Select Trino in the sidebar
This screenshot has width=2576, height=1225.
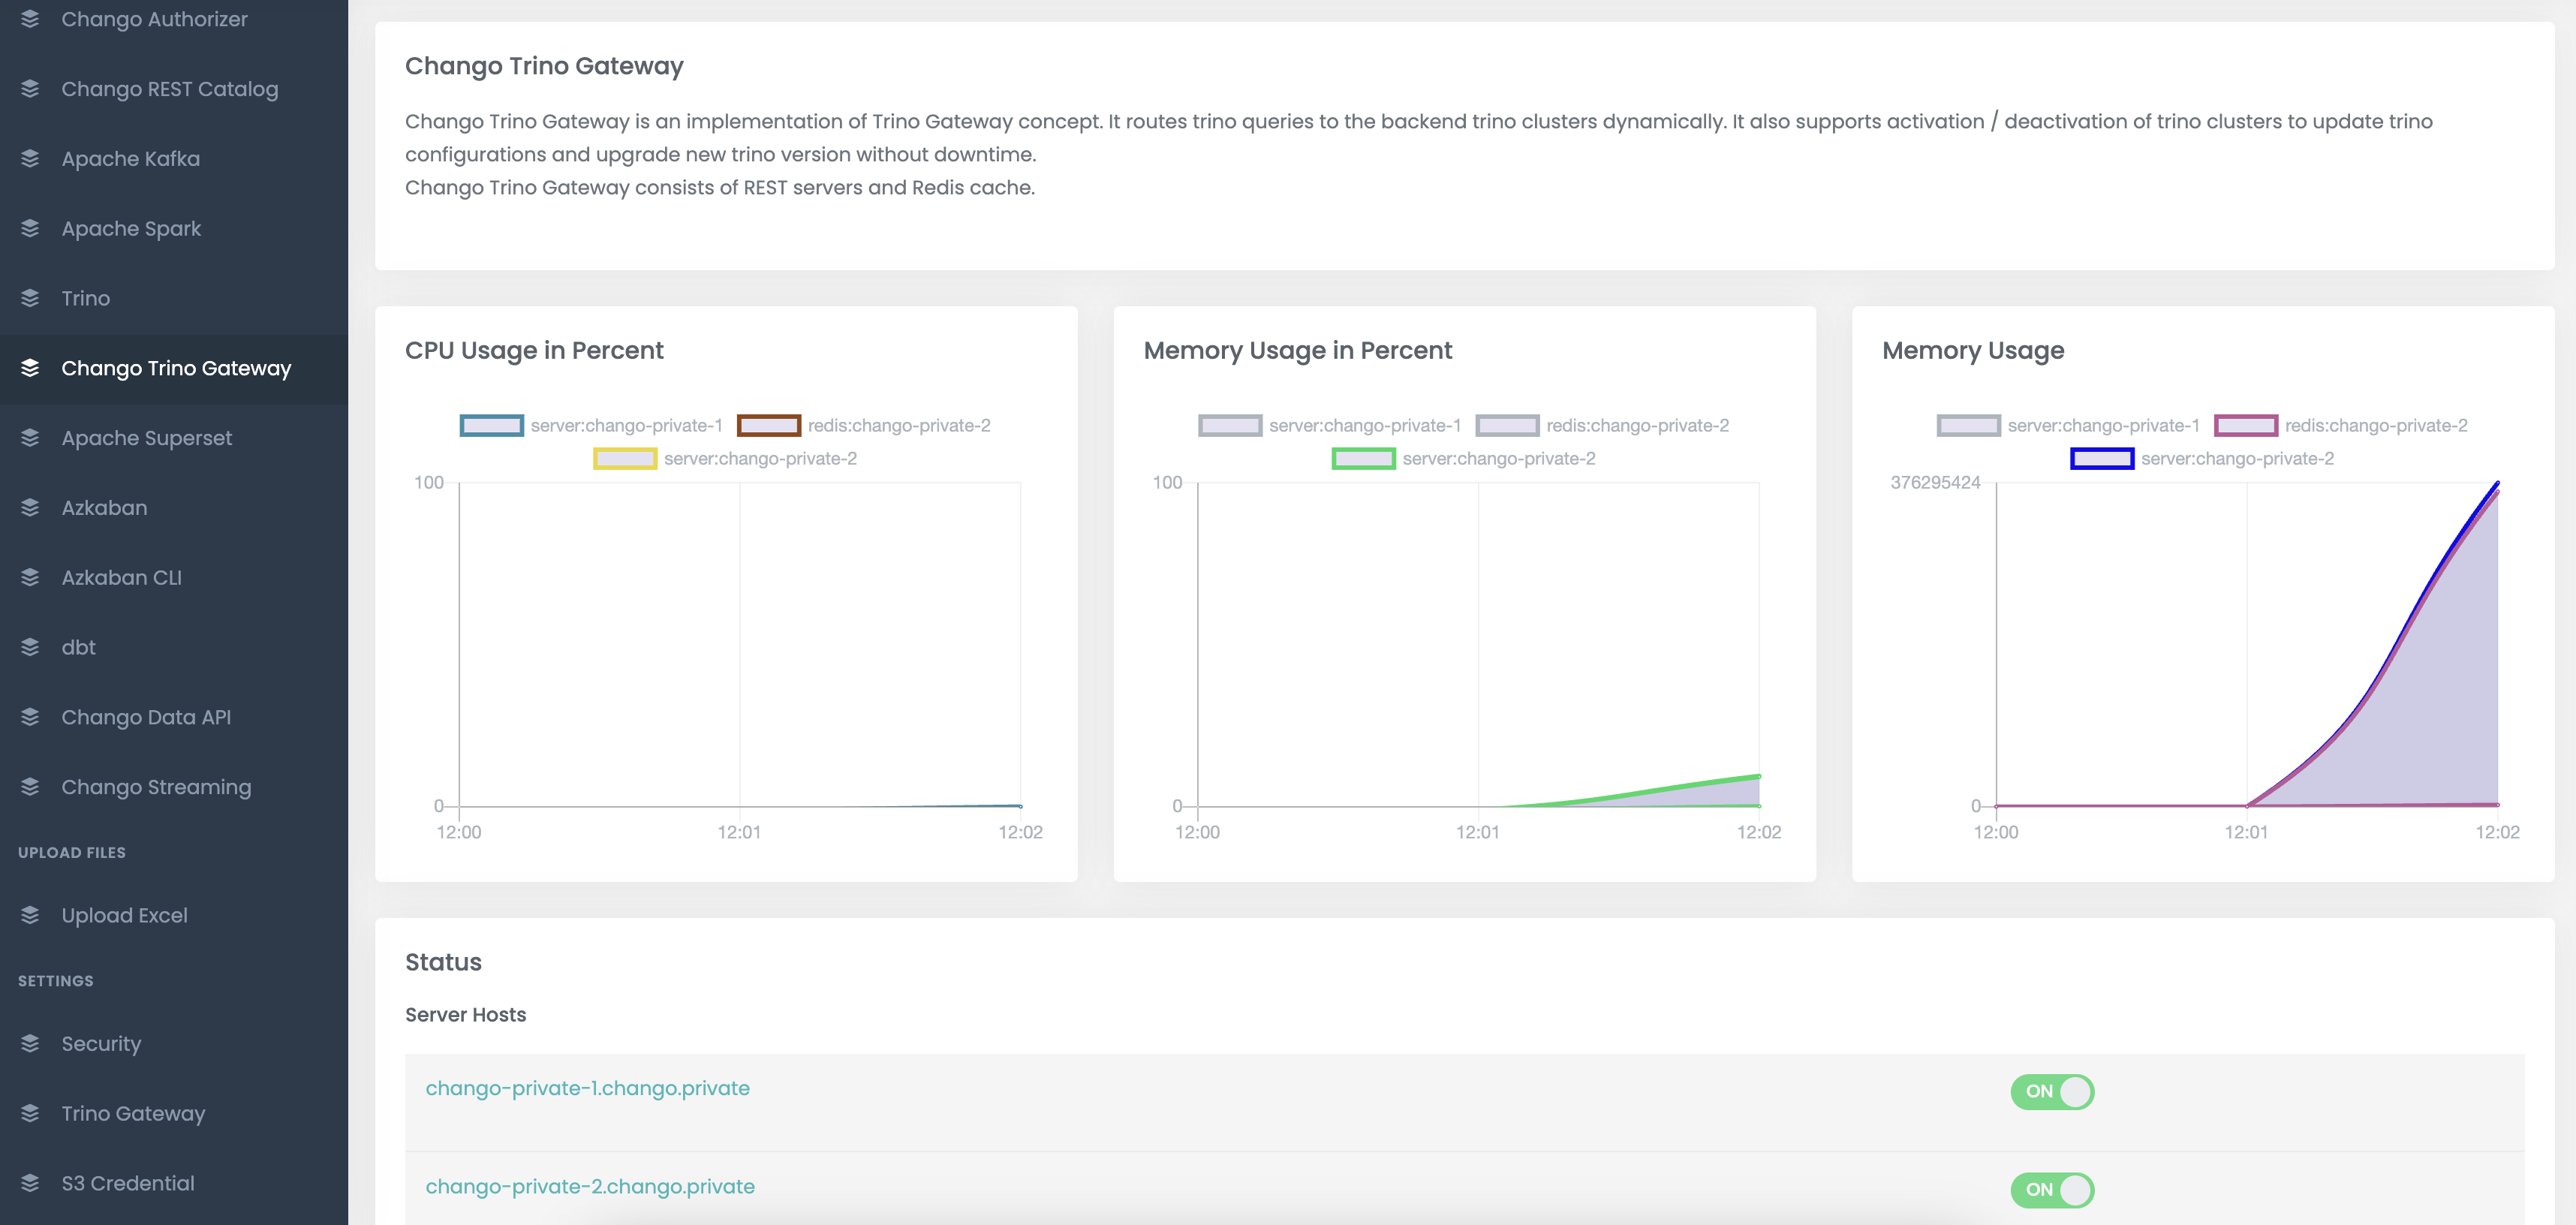pos(174,298)
